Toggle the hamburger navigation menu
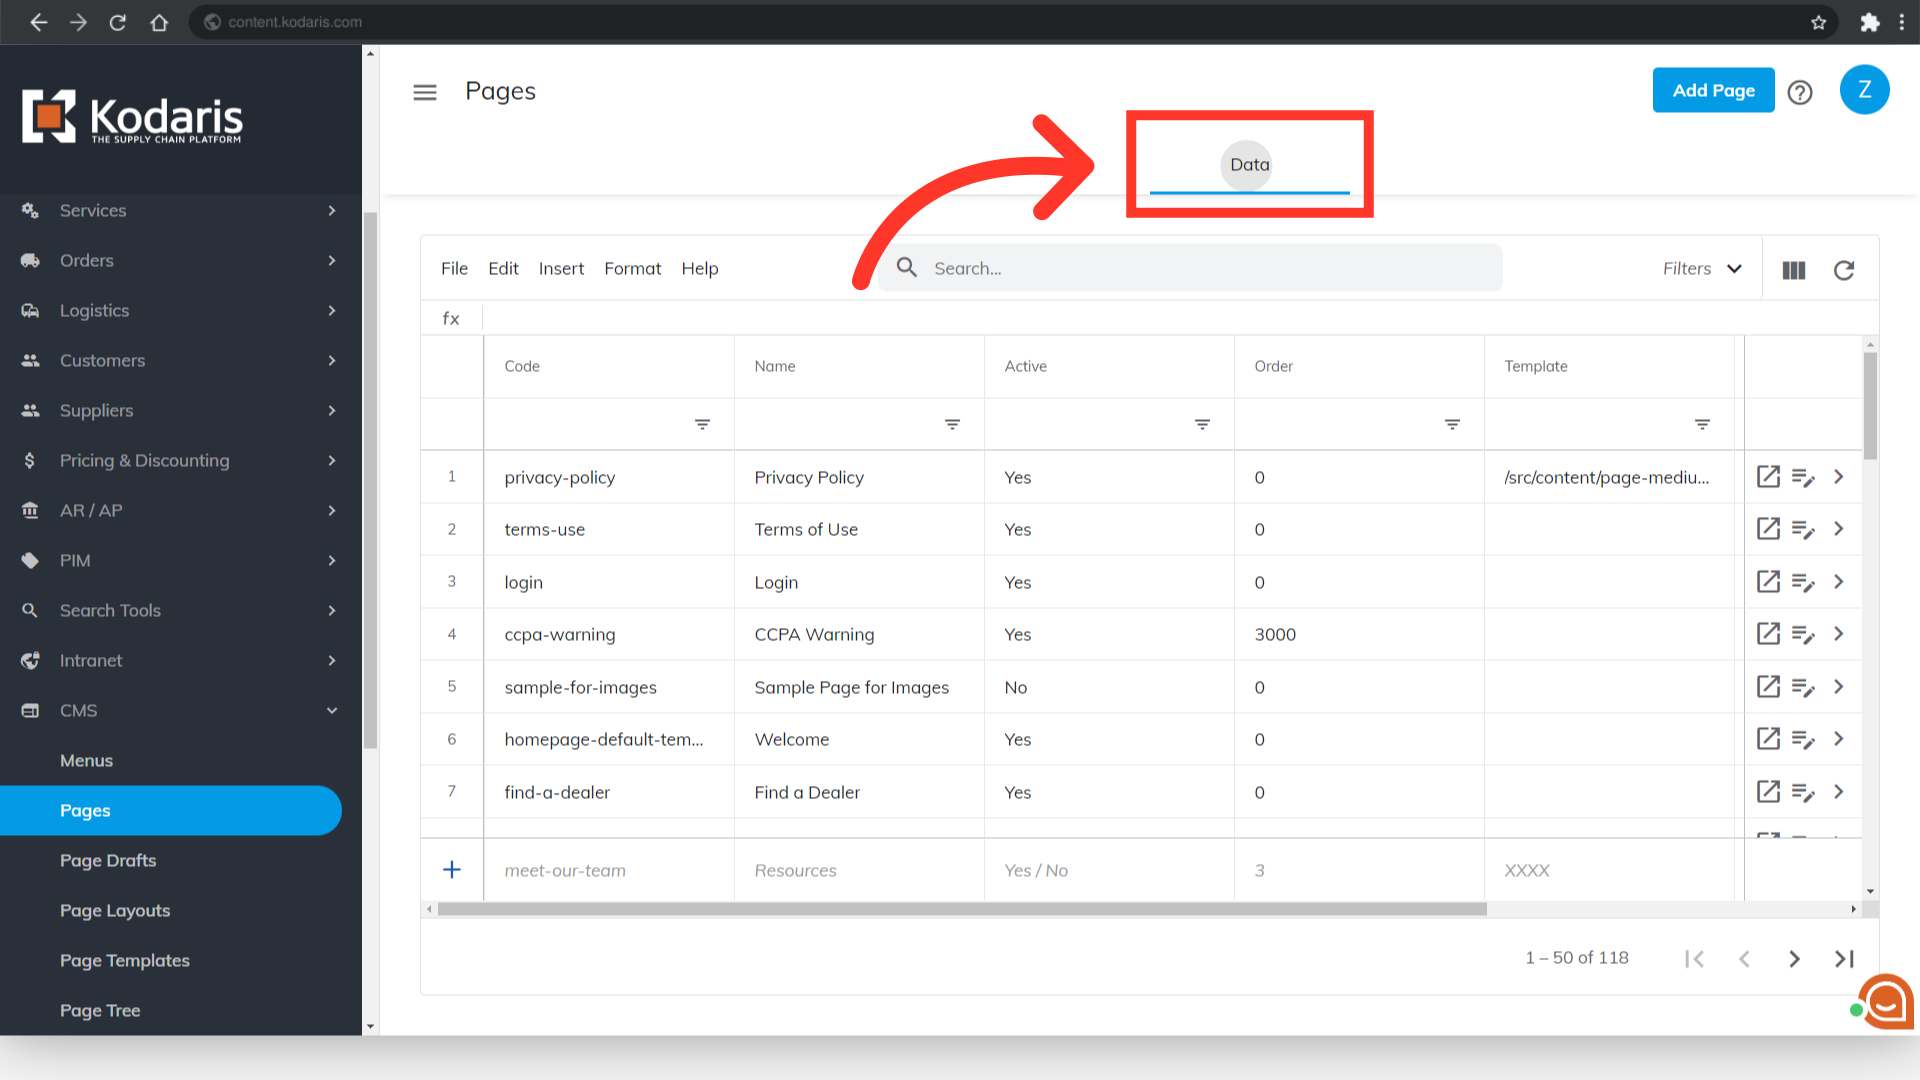1920x1080 pixels. [x=425, y=92]
